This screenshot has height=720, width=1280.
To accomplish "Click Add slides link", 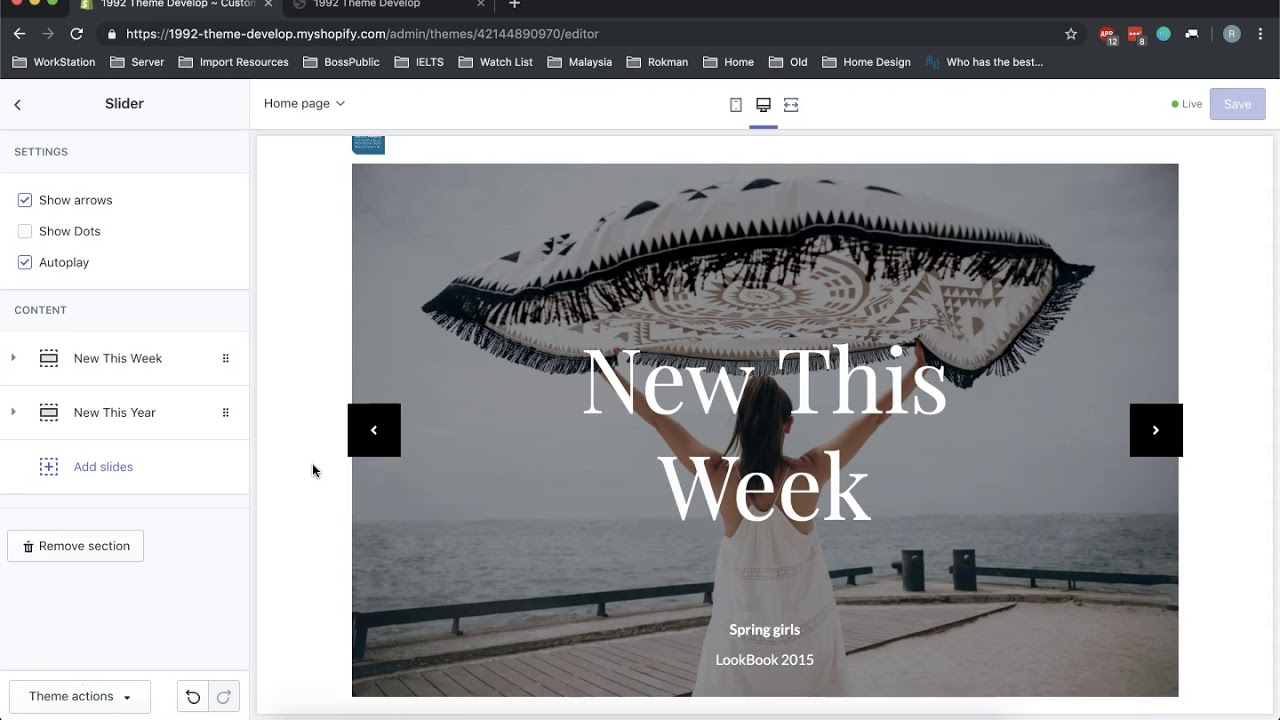I will coord(103,467).
